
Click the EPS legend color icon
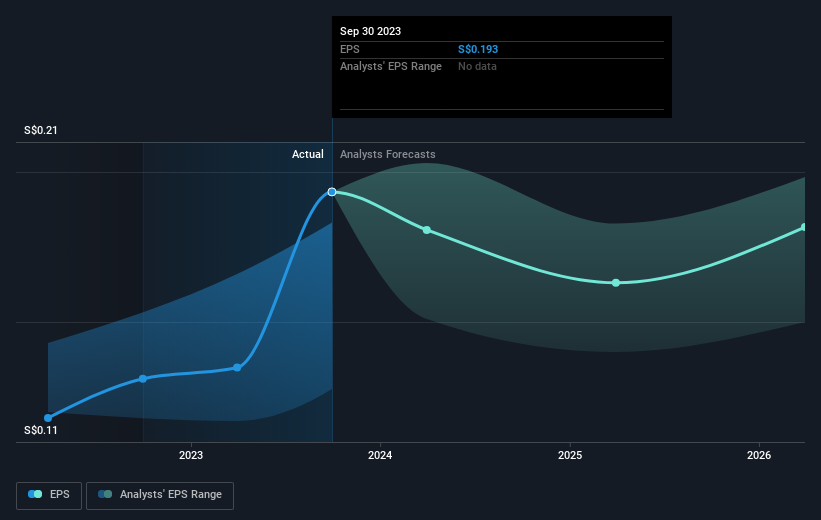(x=35, y=494)
